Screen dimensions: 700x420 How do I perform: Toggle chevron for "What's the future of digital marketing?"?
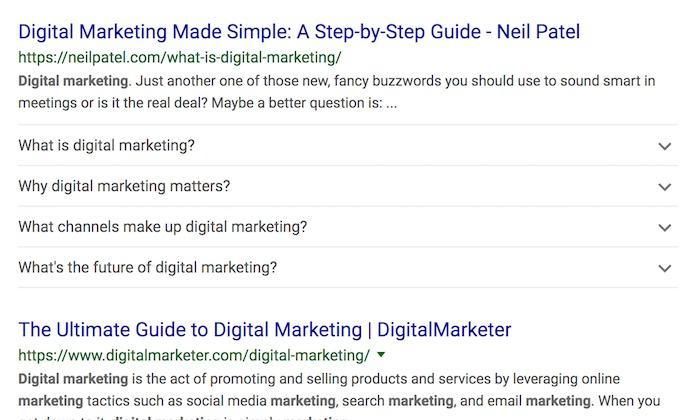point(664,268)
